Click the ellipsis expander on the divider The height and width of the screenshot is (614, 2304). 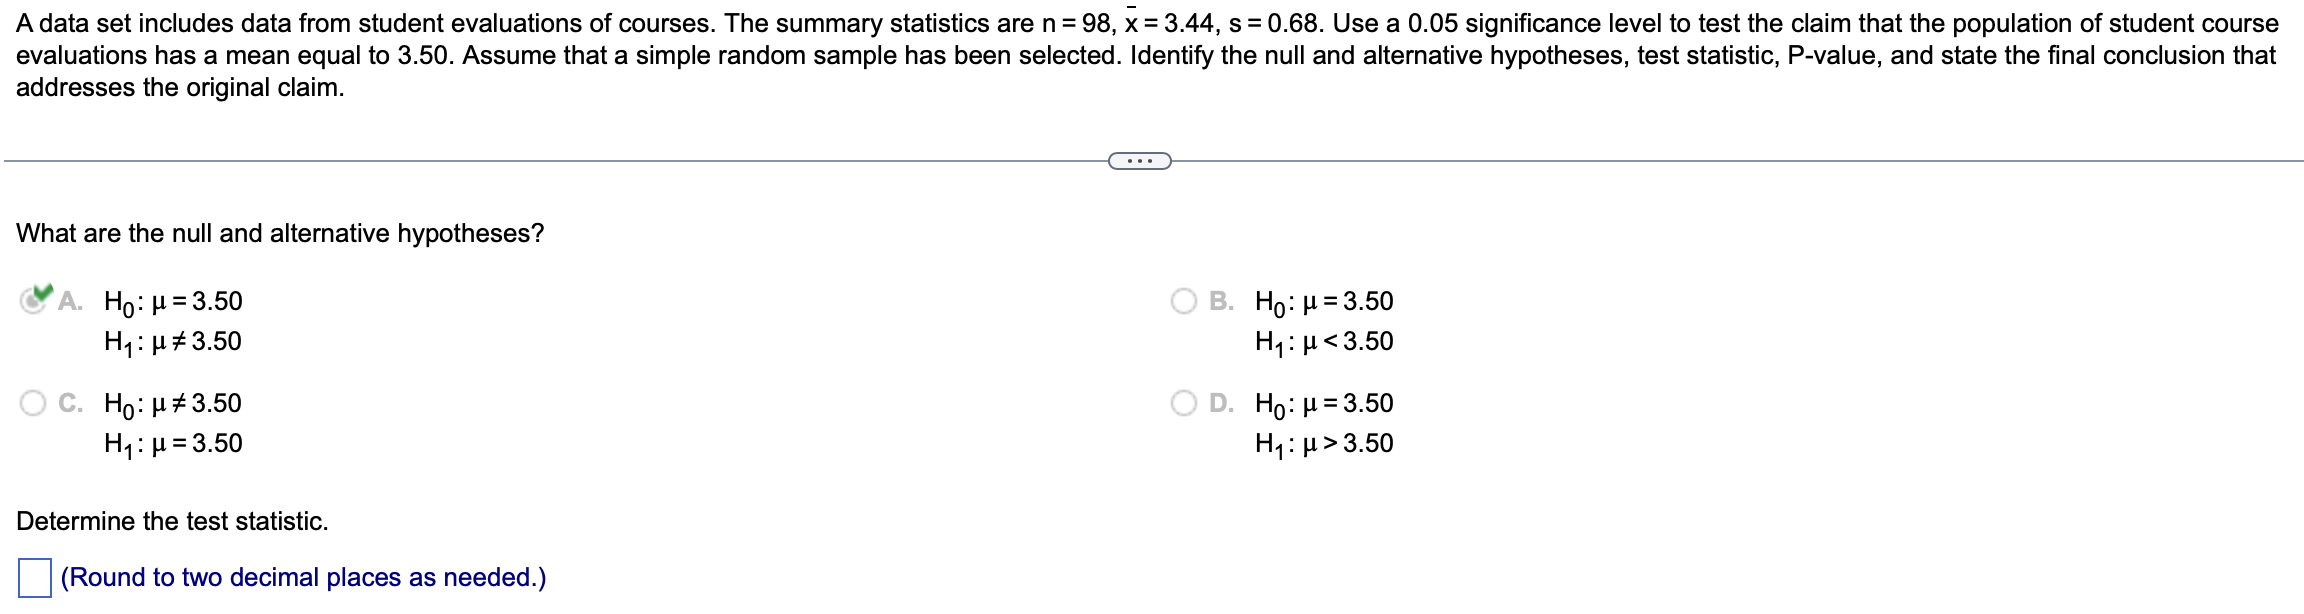click(x=1138, y=161)
